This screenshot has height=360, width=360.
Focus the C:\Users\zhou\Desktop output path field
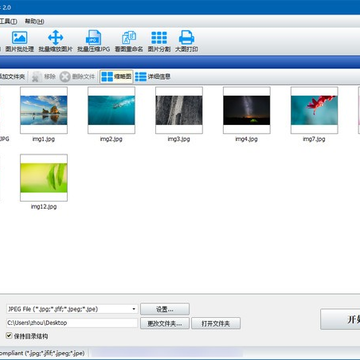[72, 323]
